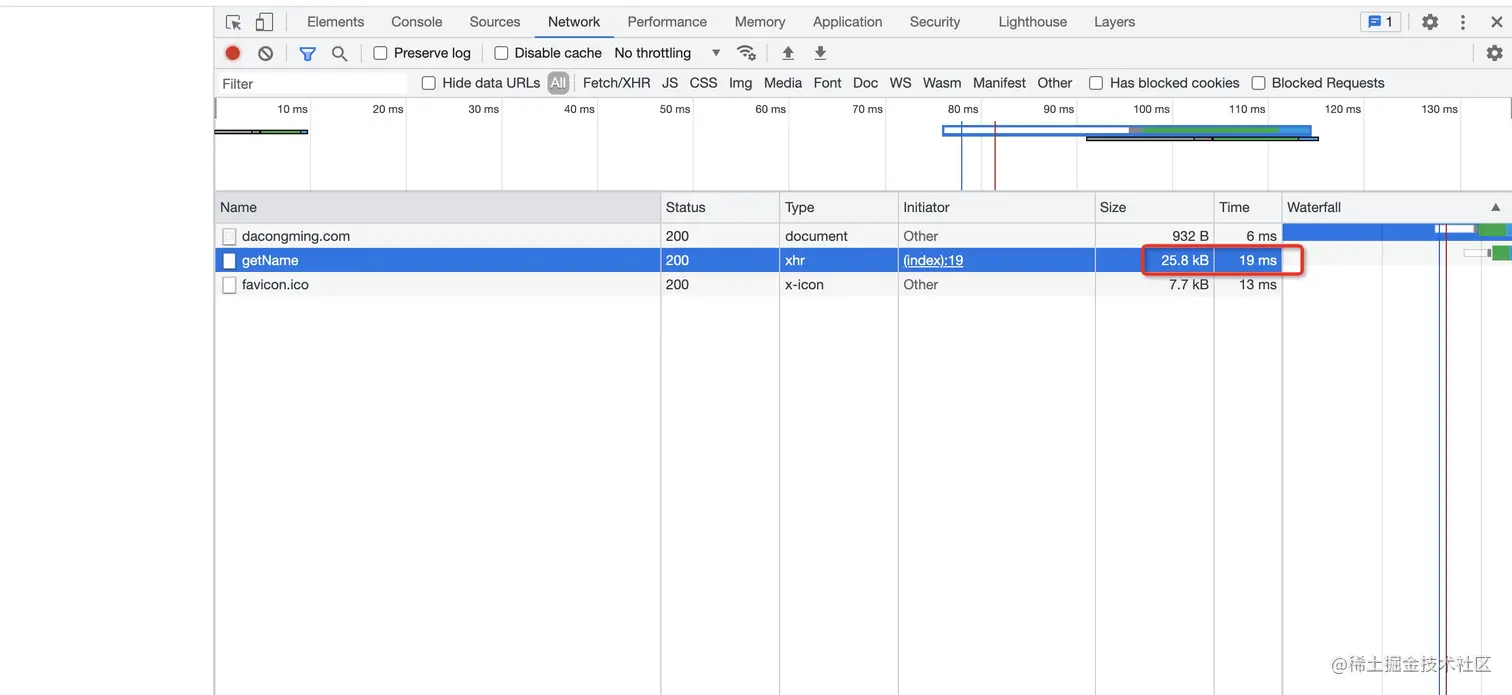The image size is (1512, 695).
Task: Click the Filter text input
Action: [x=312, y=84]
